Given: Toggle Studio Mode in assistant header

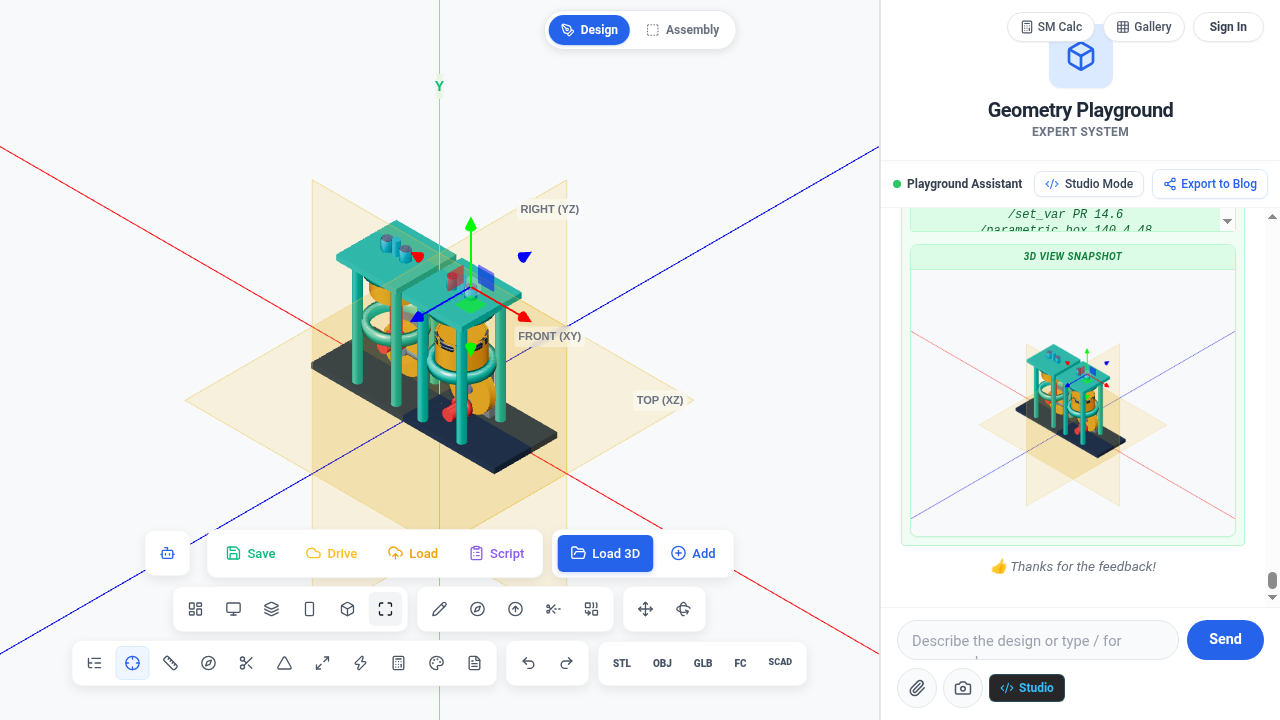Looking at the screenshot, I should coord(1089,184).
